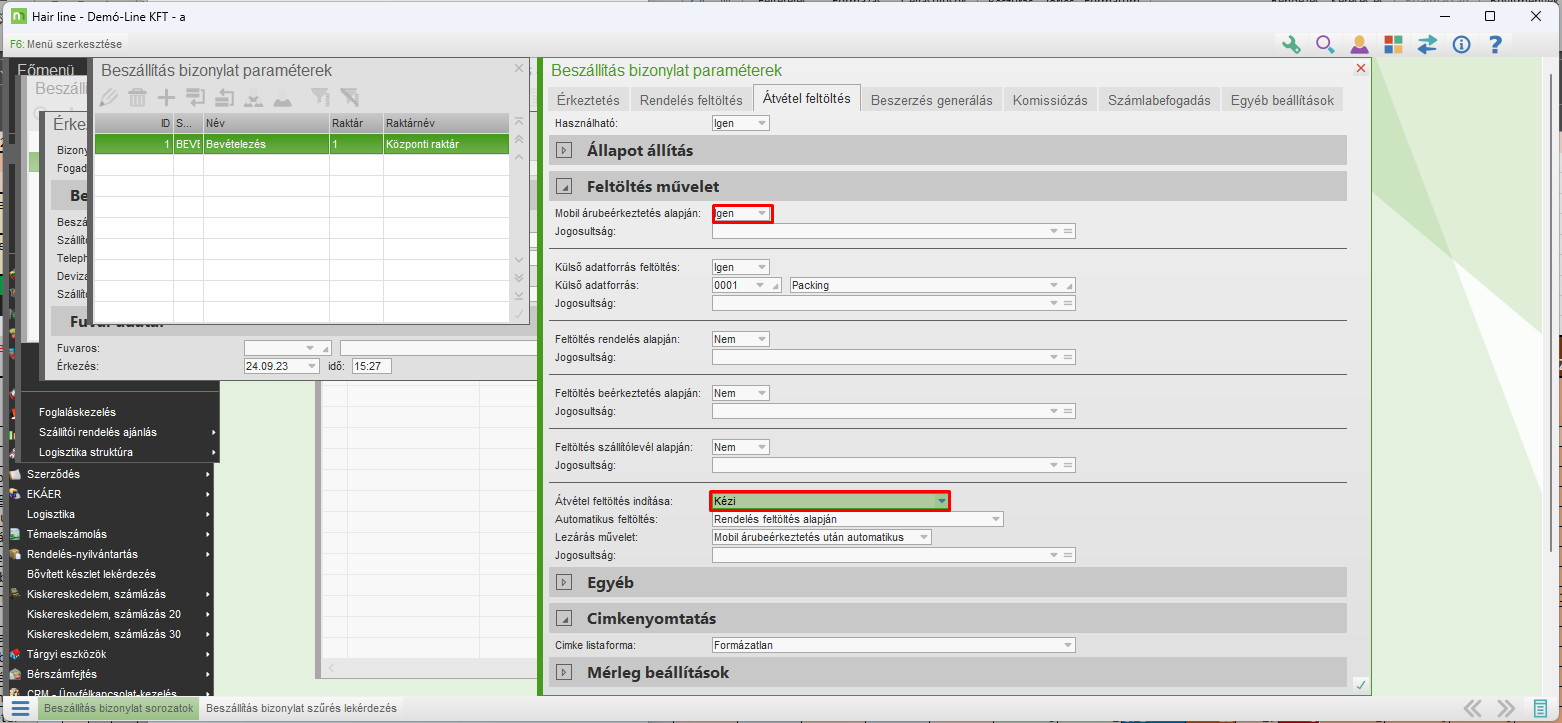
Task: Switch to the Érkeztetés tab
Action: (x=589, y=100)
